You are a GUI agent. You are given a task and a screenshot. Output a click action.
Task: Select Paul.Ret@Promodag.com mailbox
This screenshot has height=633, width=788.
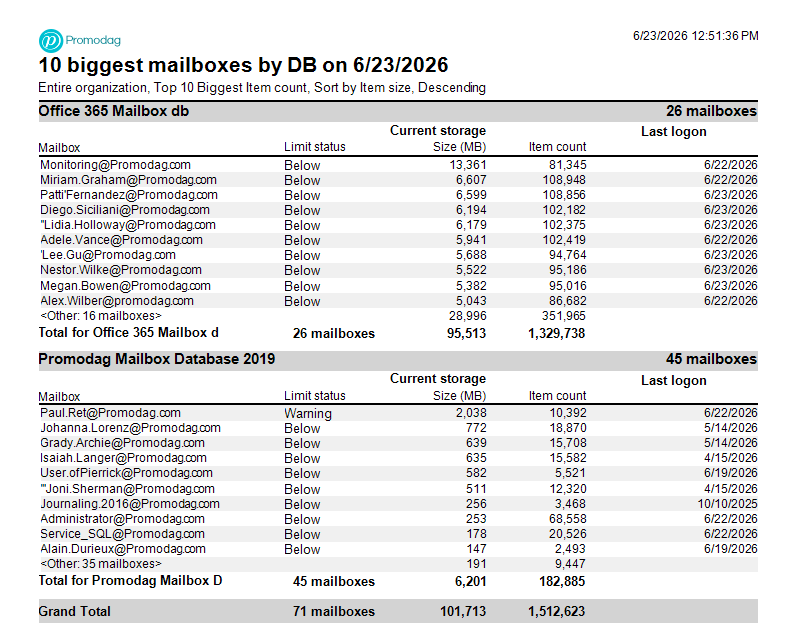pos(111,413)
